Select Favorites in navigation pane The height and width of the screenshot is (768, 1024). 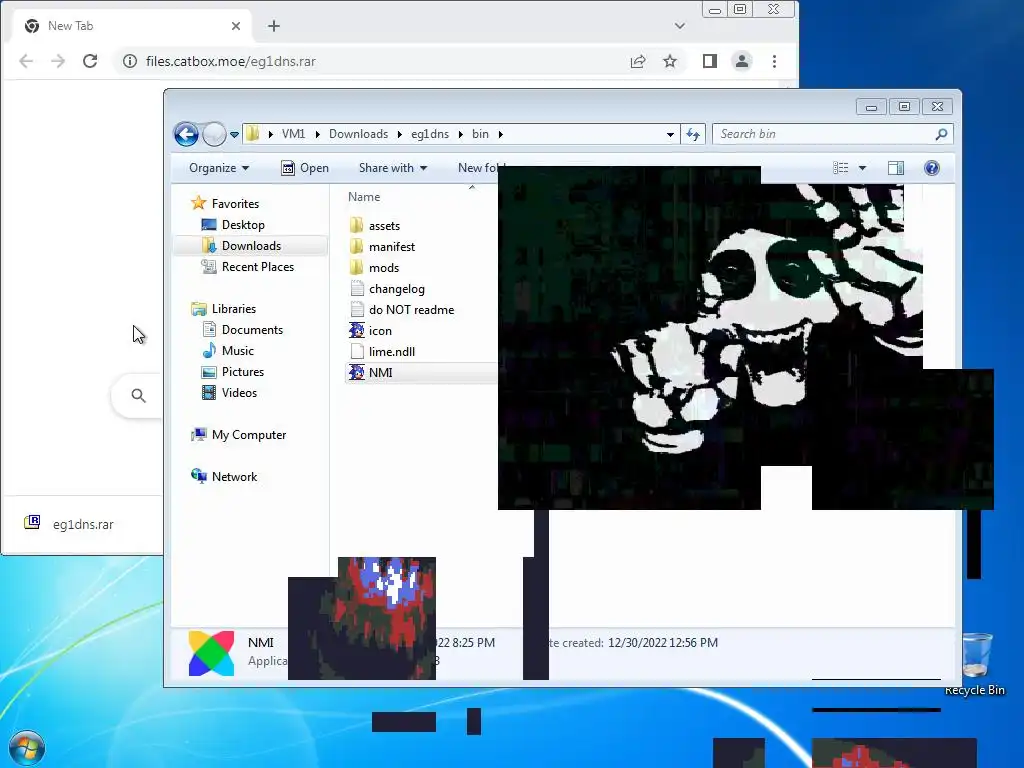tap(235, 204)
